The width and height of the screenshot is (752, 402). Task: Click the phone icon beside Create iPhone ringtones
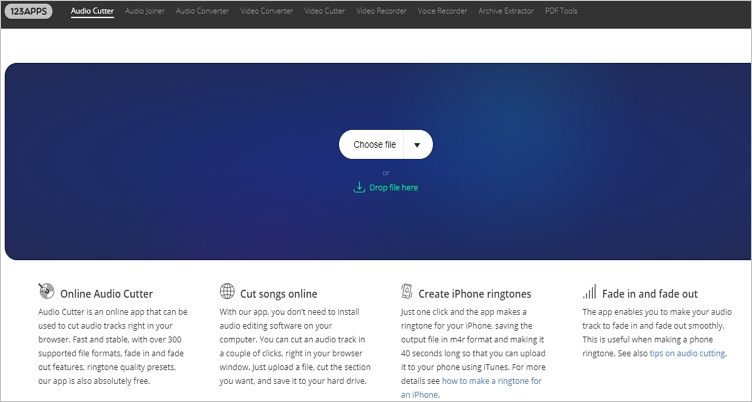407,291
